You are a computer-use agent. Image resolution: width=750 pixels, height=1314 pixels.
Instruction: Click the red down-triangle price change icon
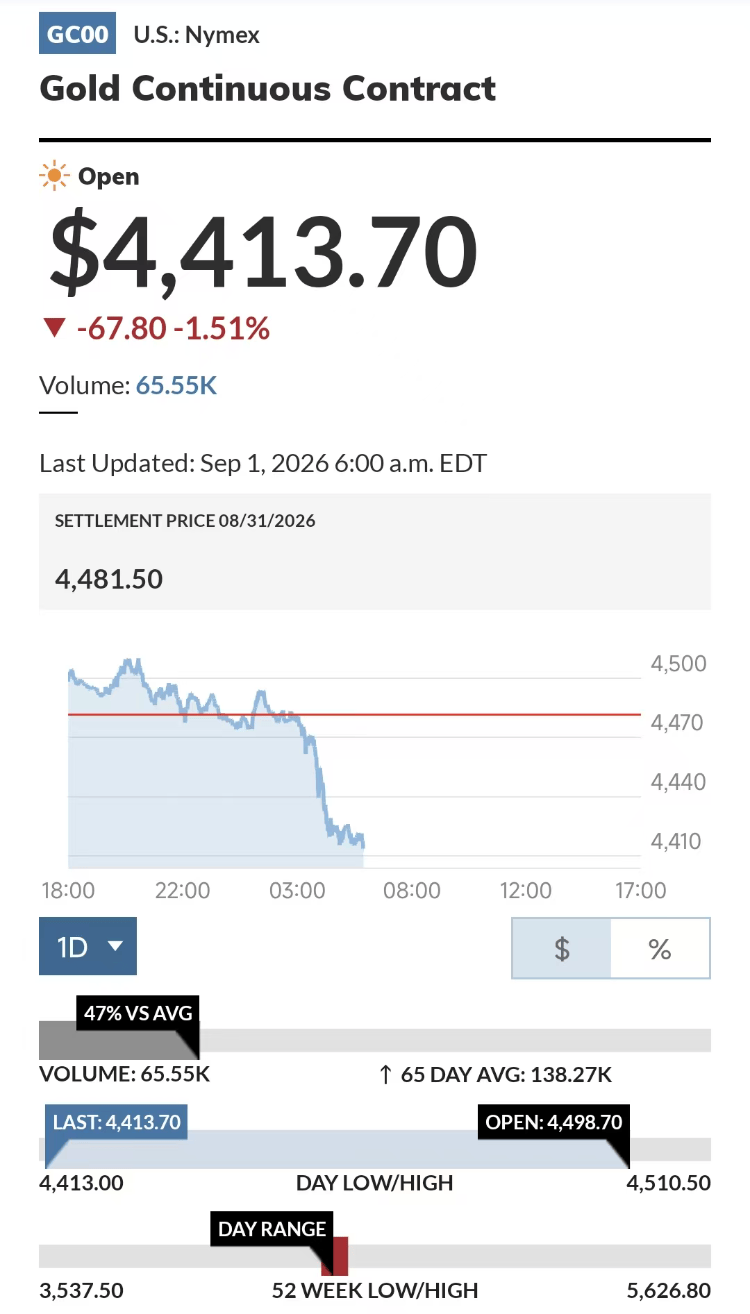pyautogui.click(x=54, y=329)
